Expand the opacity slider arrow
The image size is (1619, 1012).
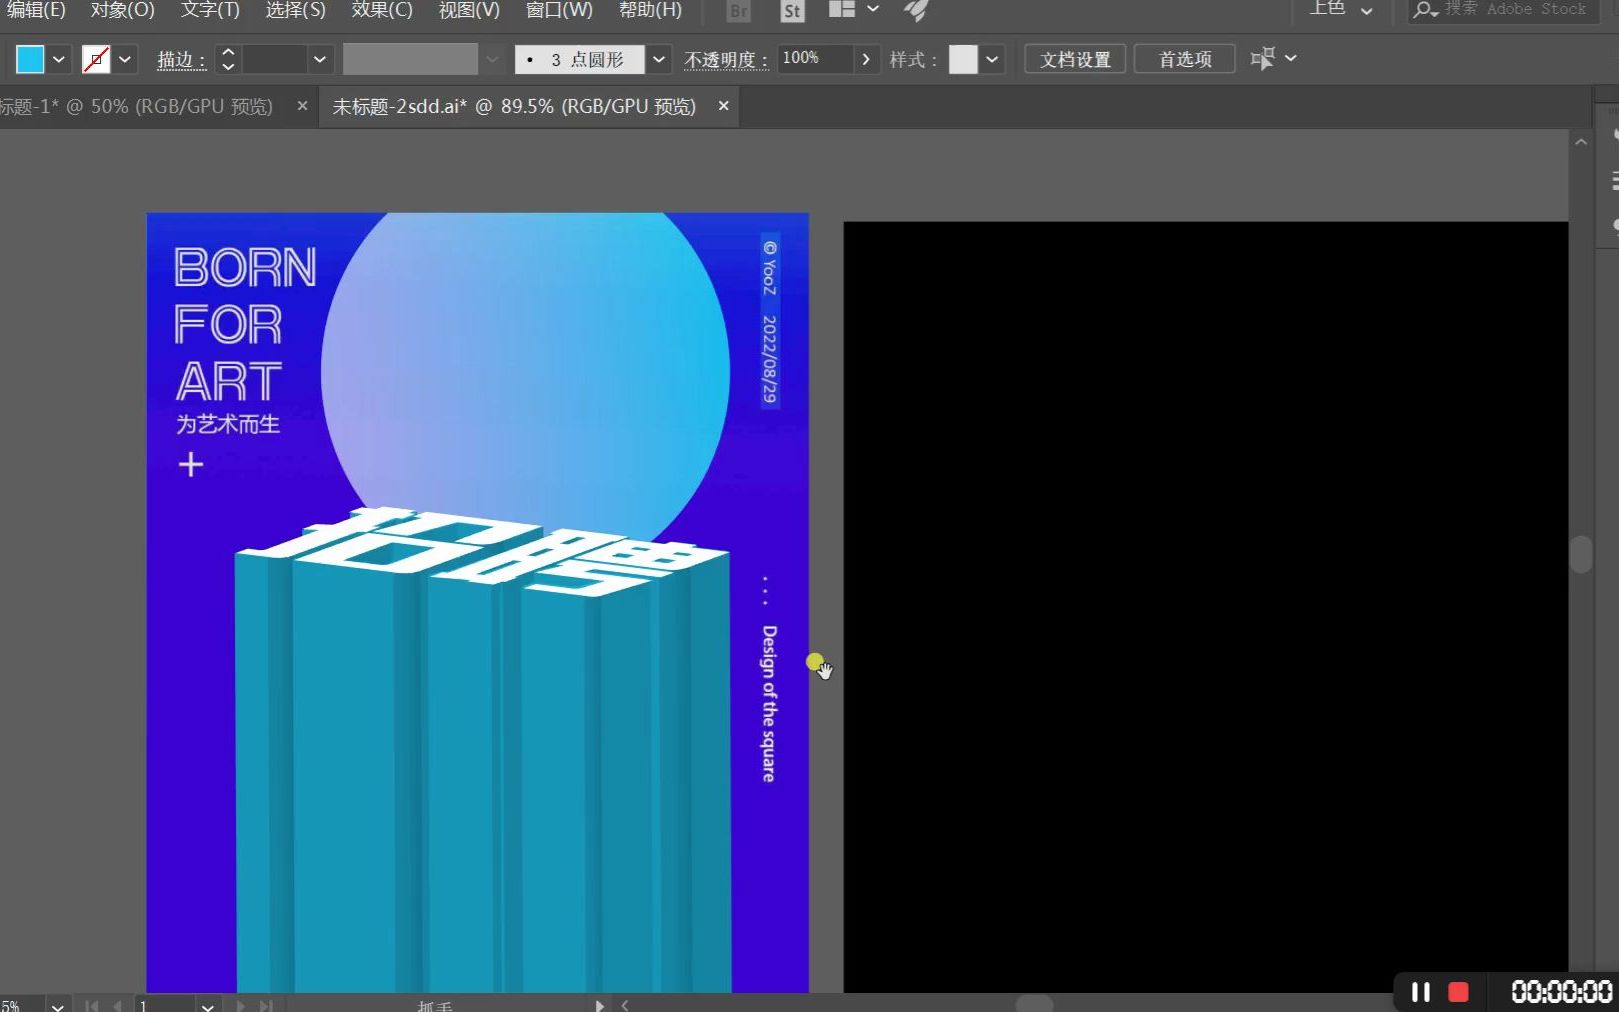[866, 59]
